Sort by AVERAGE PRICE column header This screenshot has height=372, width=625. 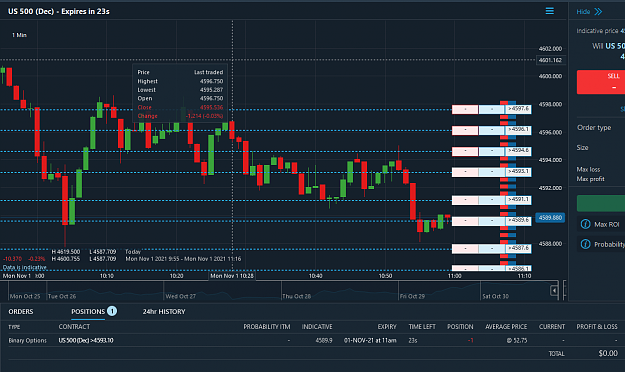[x=506, y=327]
